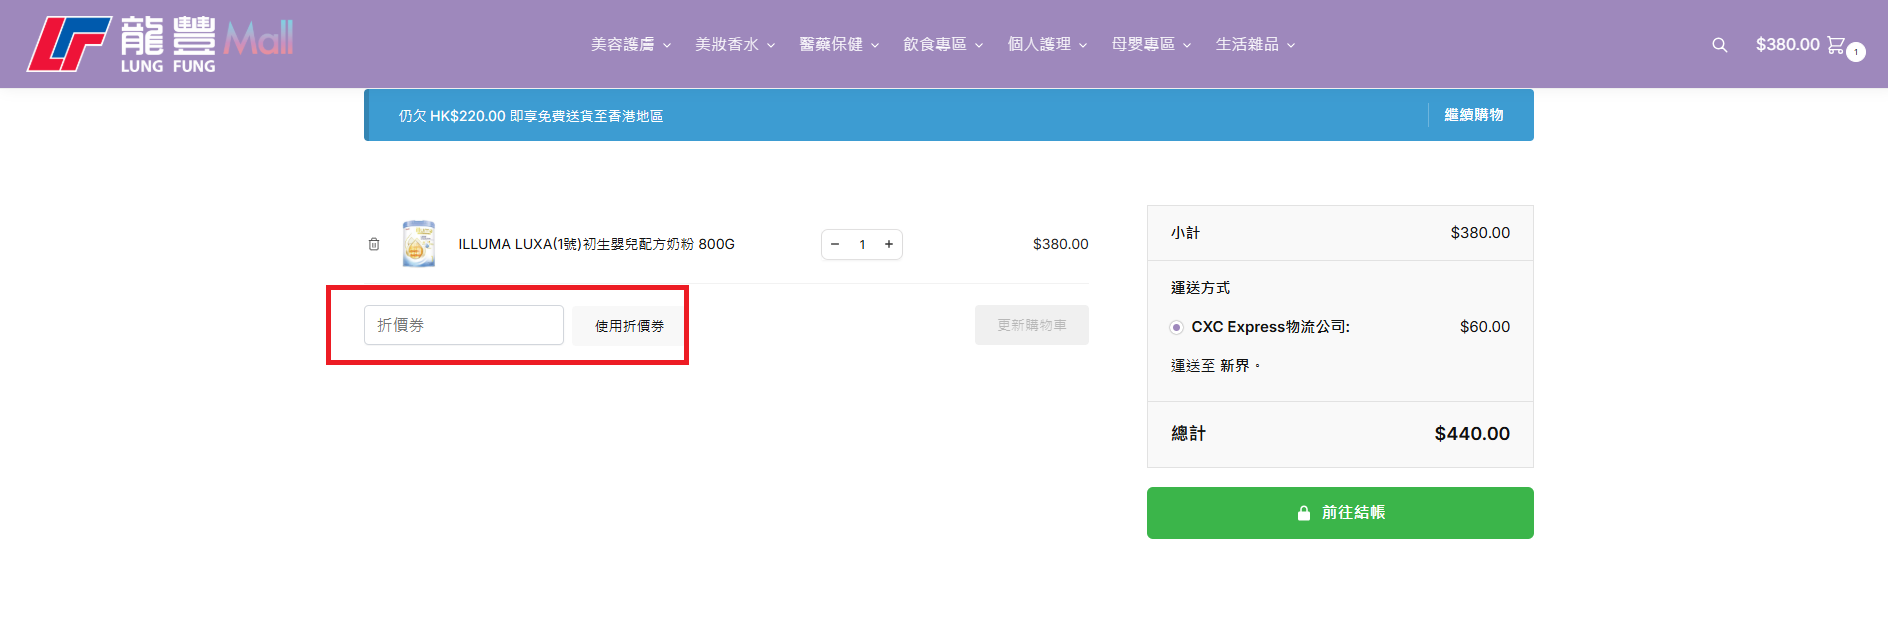Open the search magnifier icon
The image size is (1888, 634).
tap(1719, 45)
